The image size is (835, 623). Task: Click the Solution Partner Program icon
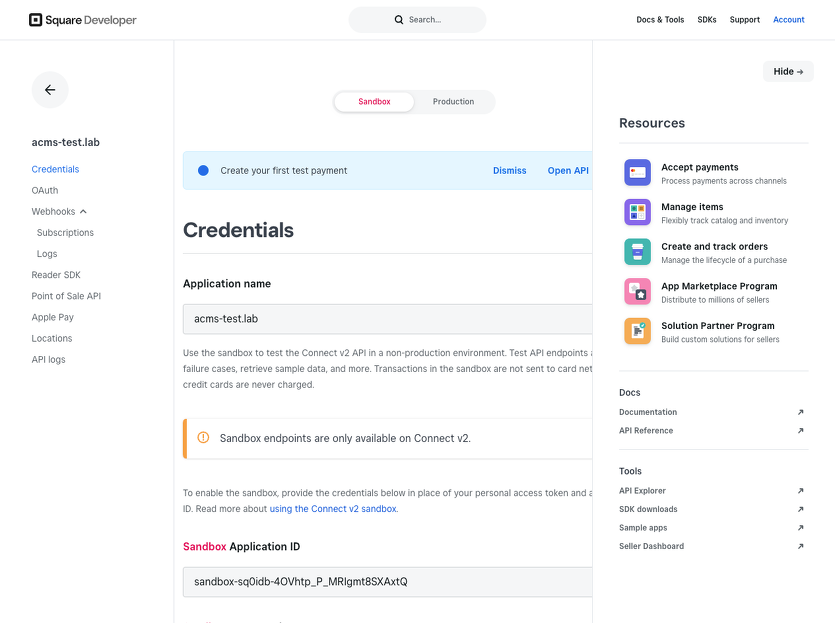(637, 331)
